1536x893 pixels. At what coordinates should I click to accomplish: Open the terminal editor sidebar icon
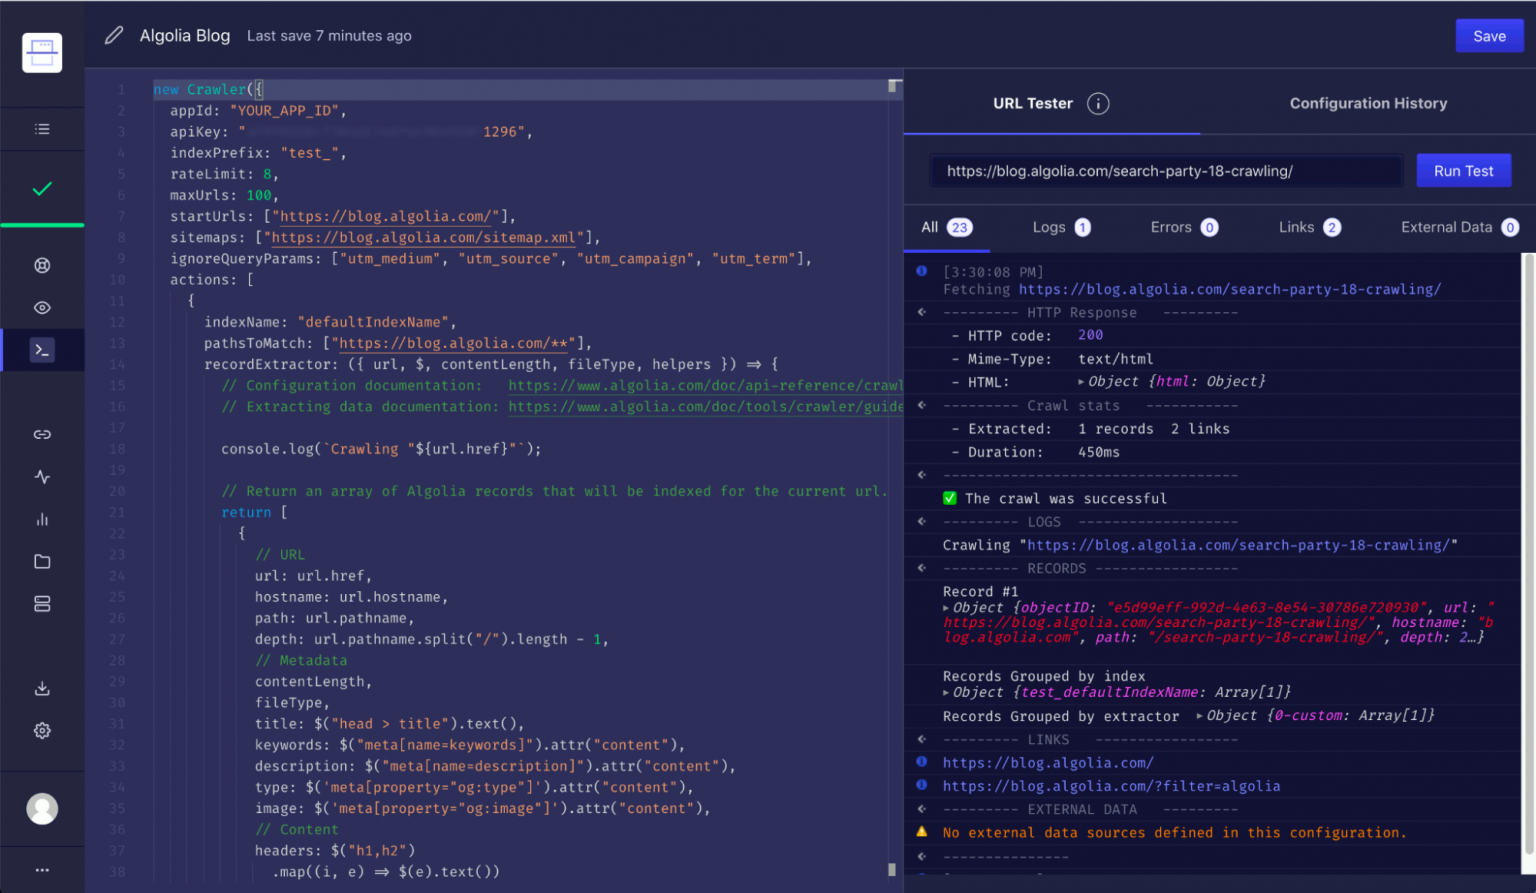[x=42, y=350]
